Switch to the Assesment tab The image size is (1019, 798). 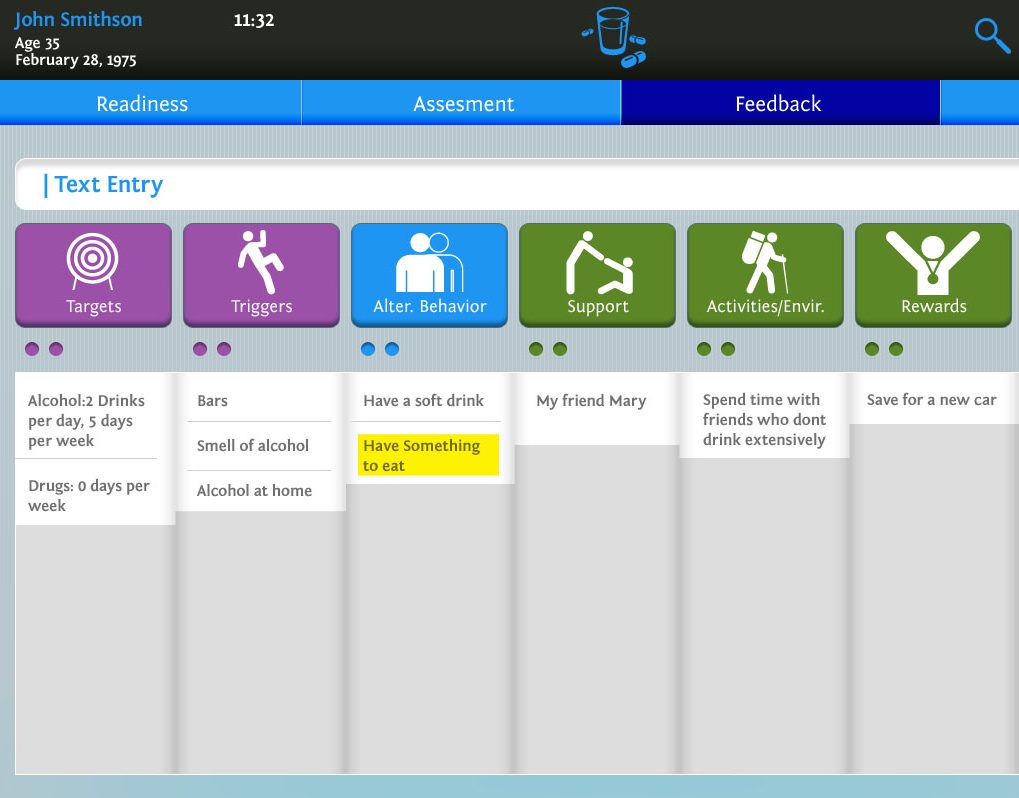(x=463, y=104)
